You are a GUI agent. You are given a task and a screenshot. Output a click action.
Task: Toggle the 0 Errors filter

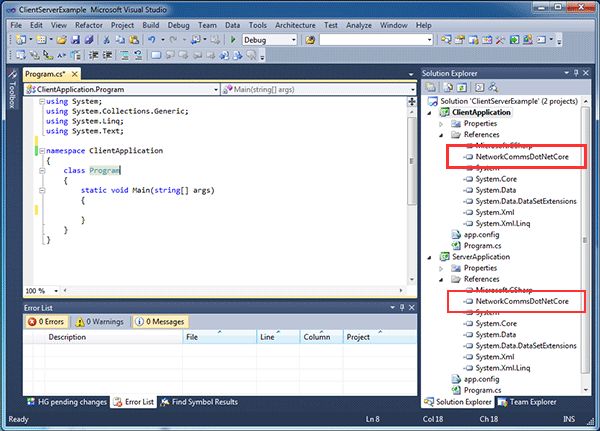point(46,322)
